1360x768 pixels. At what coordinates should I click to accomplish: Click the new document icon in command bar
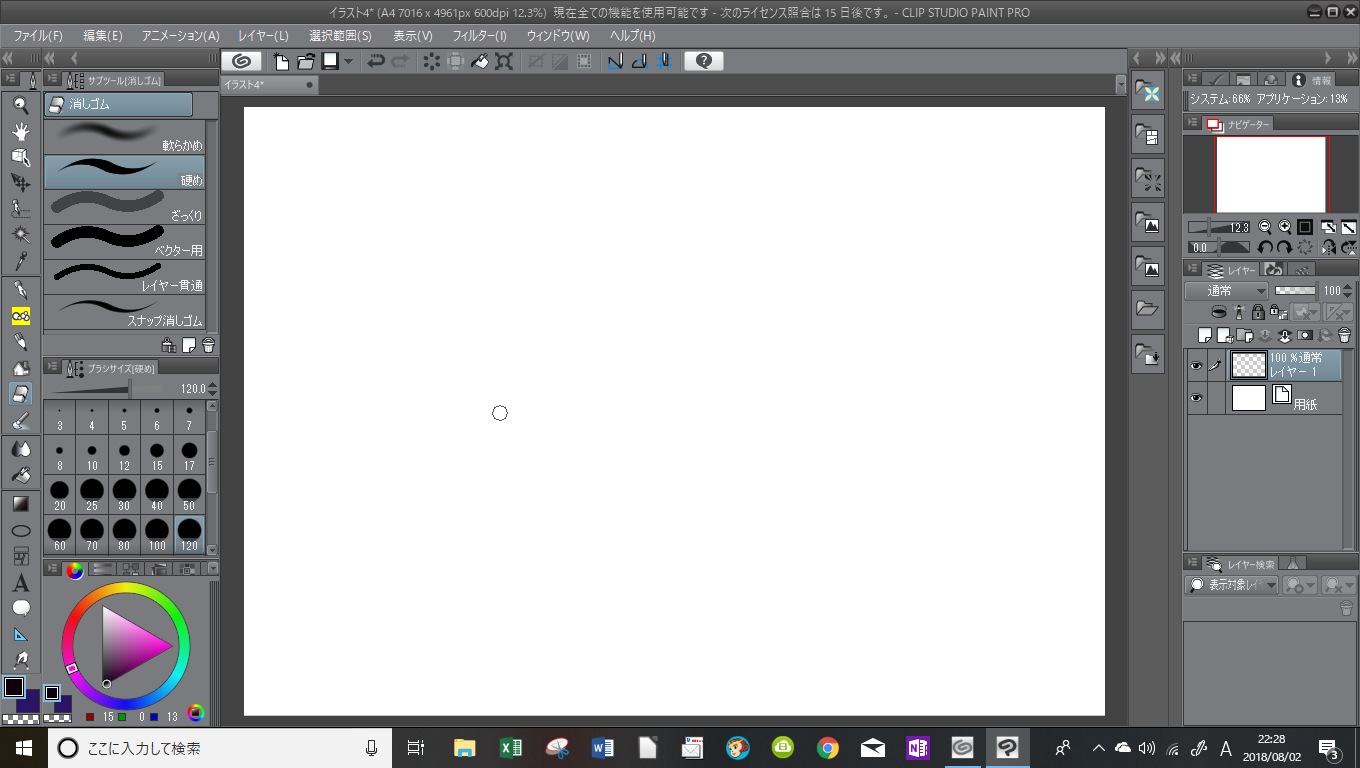click(x=282, y=61)
